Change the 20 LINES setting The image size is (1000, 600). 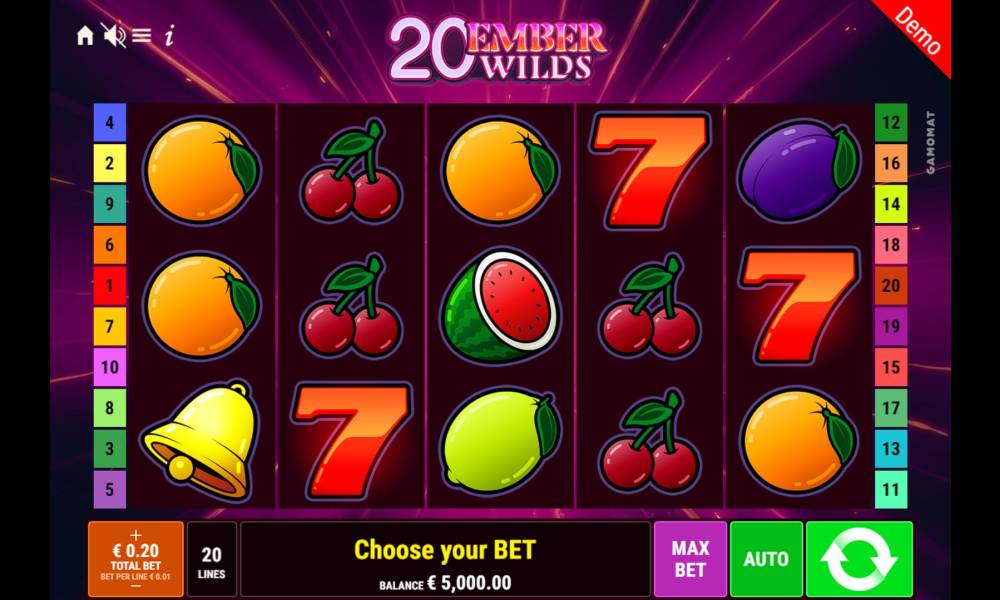coord(212,560)
